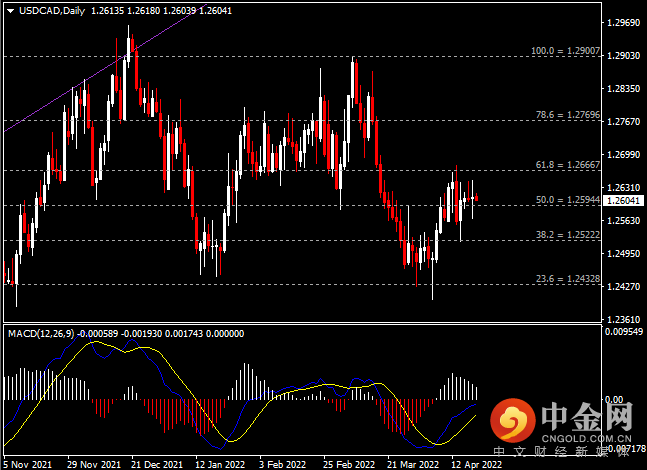The height and width of the screenshot is (470, 647).
Task: Click the 21 Mar 2022 date label
Action: pyautogui.click(x=413, y=464)
